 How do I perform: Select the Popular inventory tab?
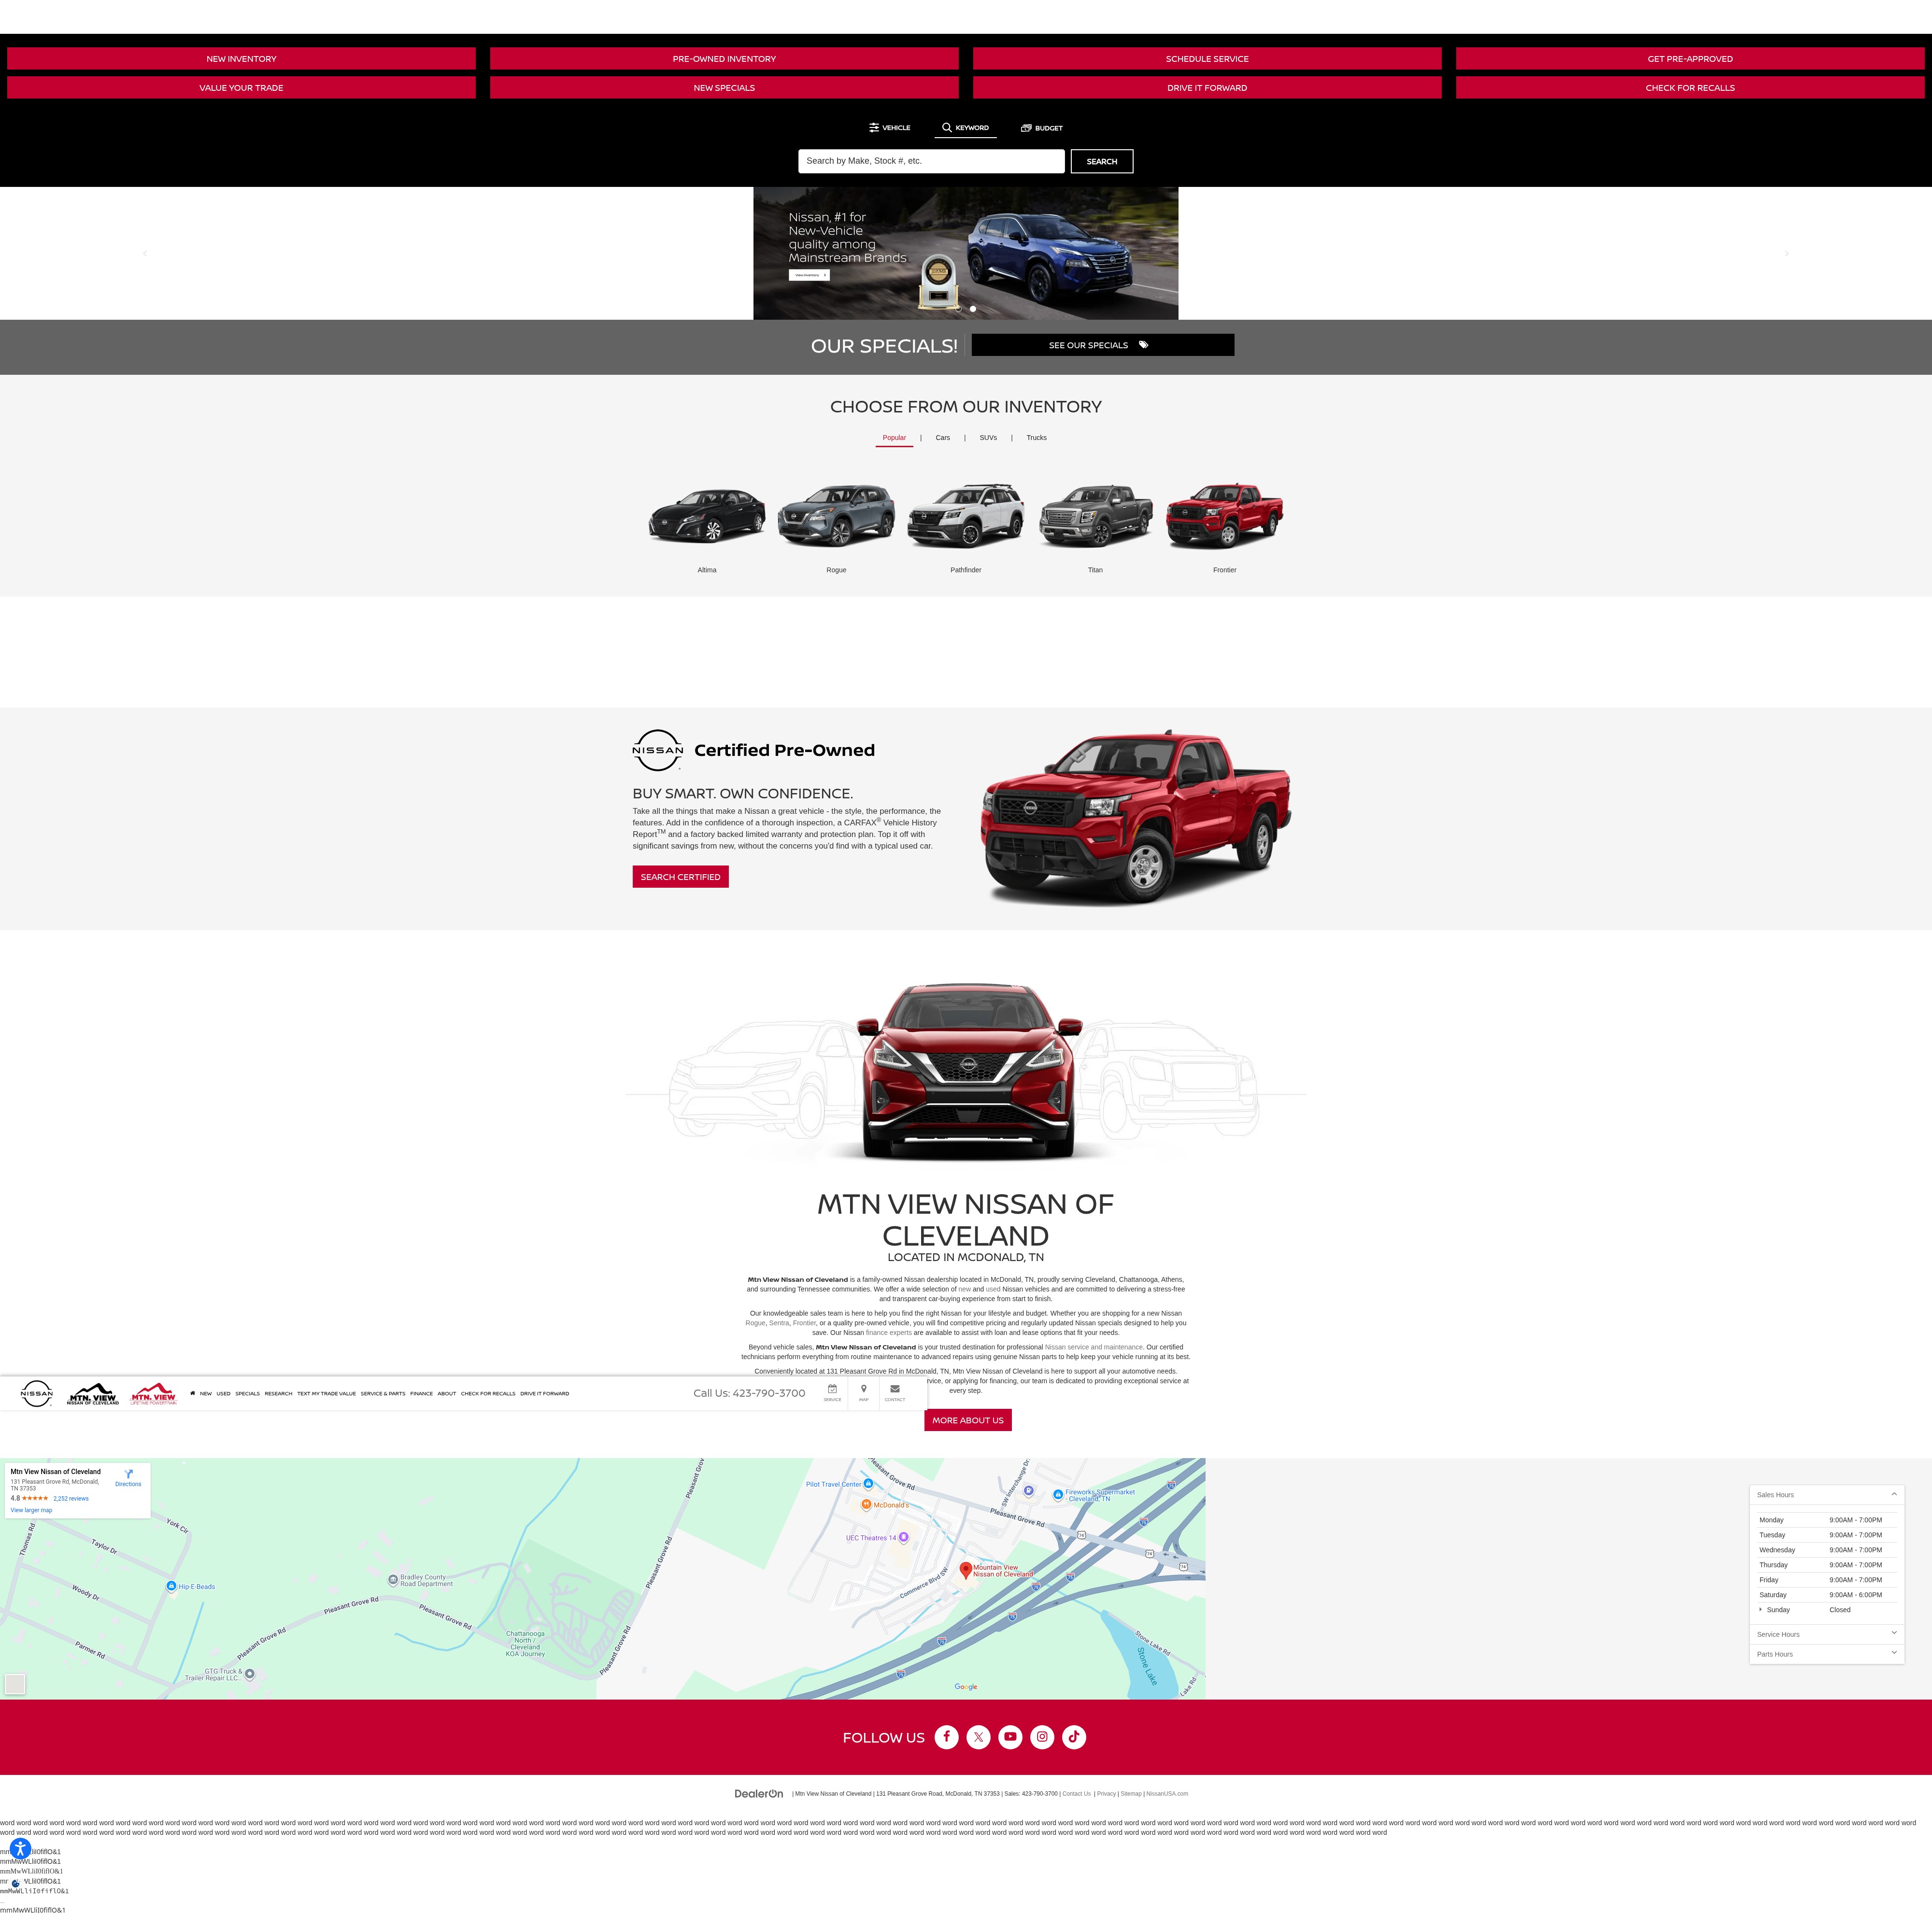coord(894,437)
